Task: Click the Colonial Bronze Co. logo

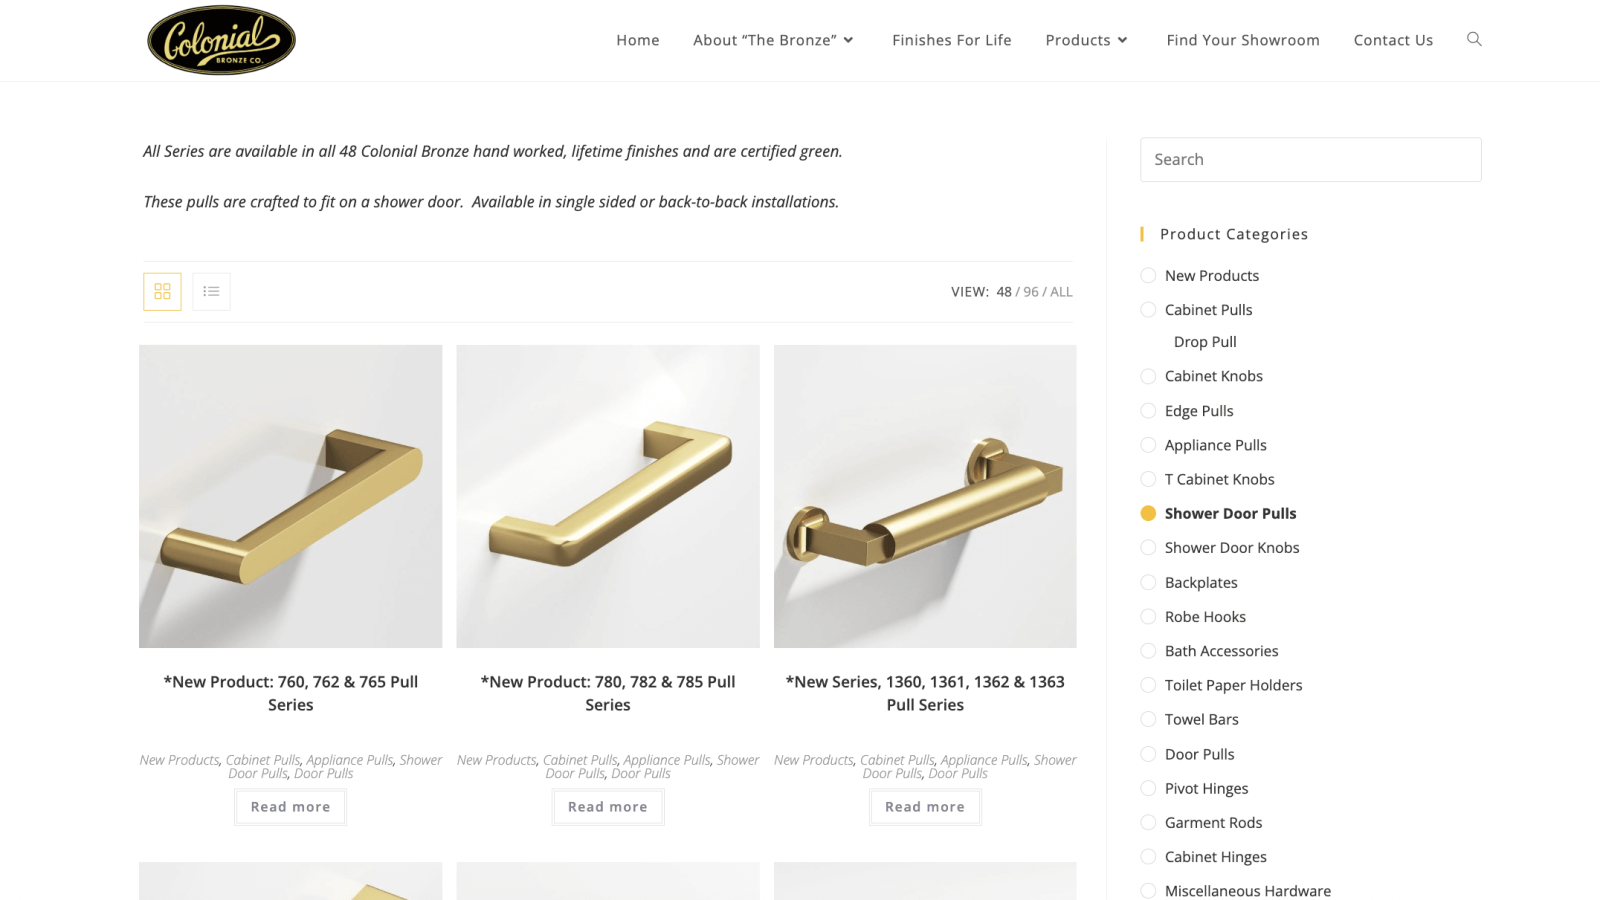Action: point(221,40)
